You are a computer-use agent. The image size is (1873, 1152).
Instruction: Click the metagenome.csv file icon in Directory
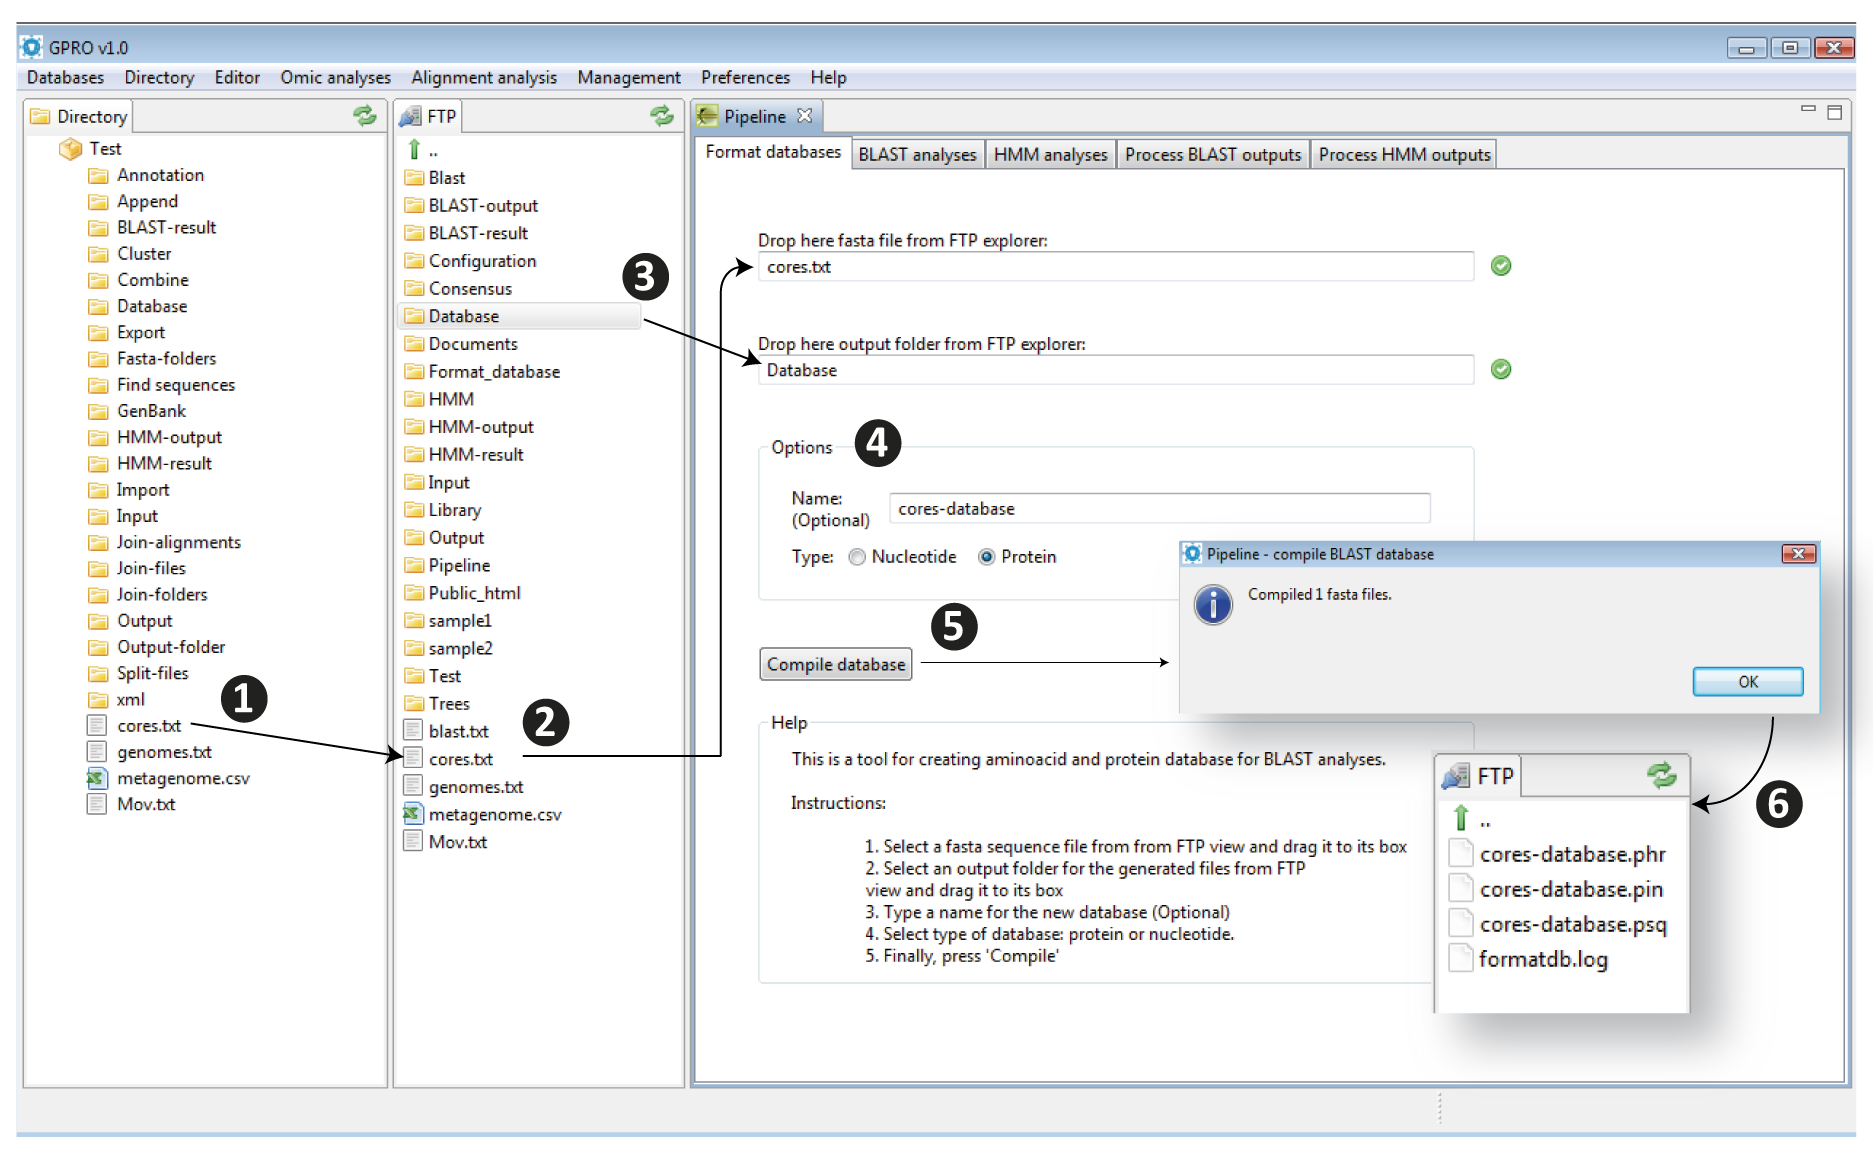coord(97,778)
